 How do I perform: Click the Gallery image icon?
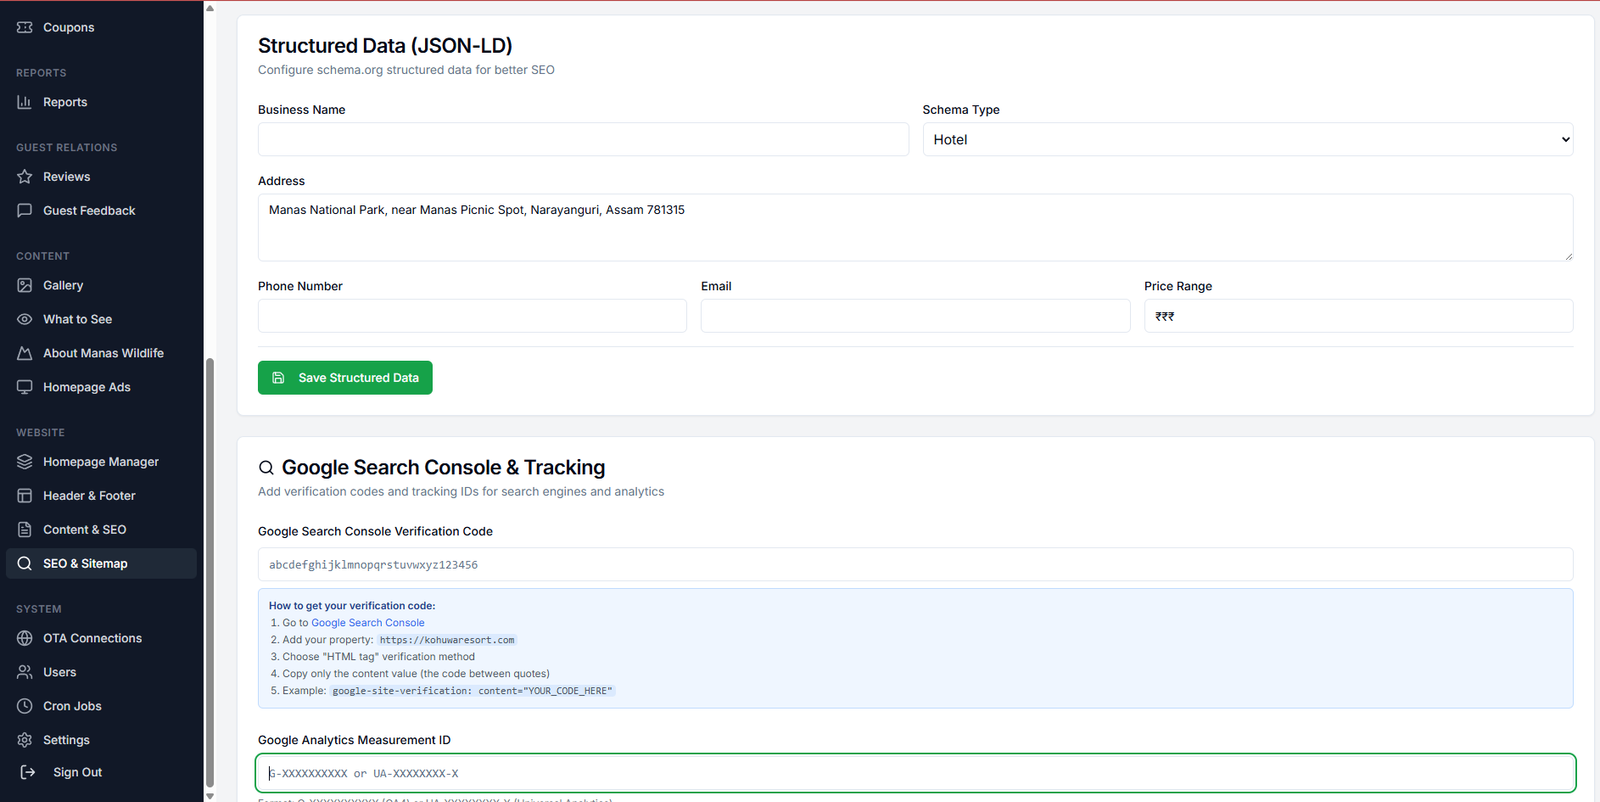(25, 286)
